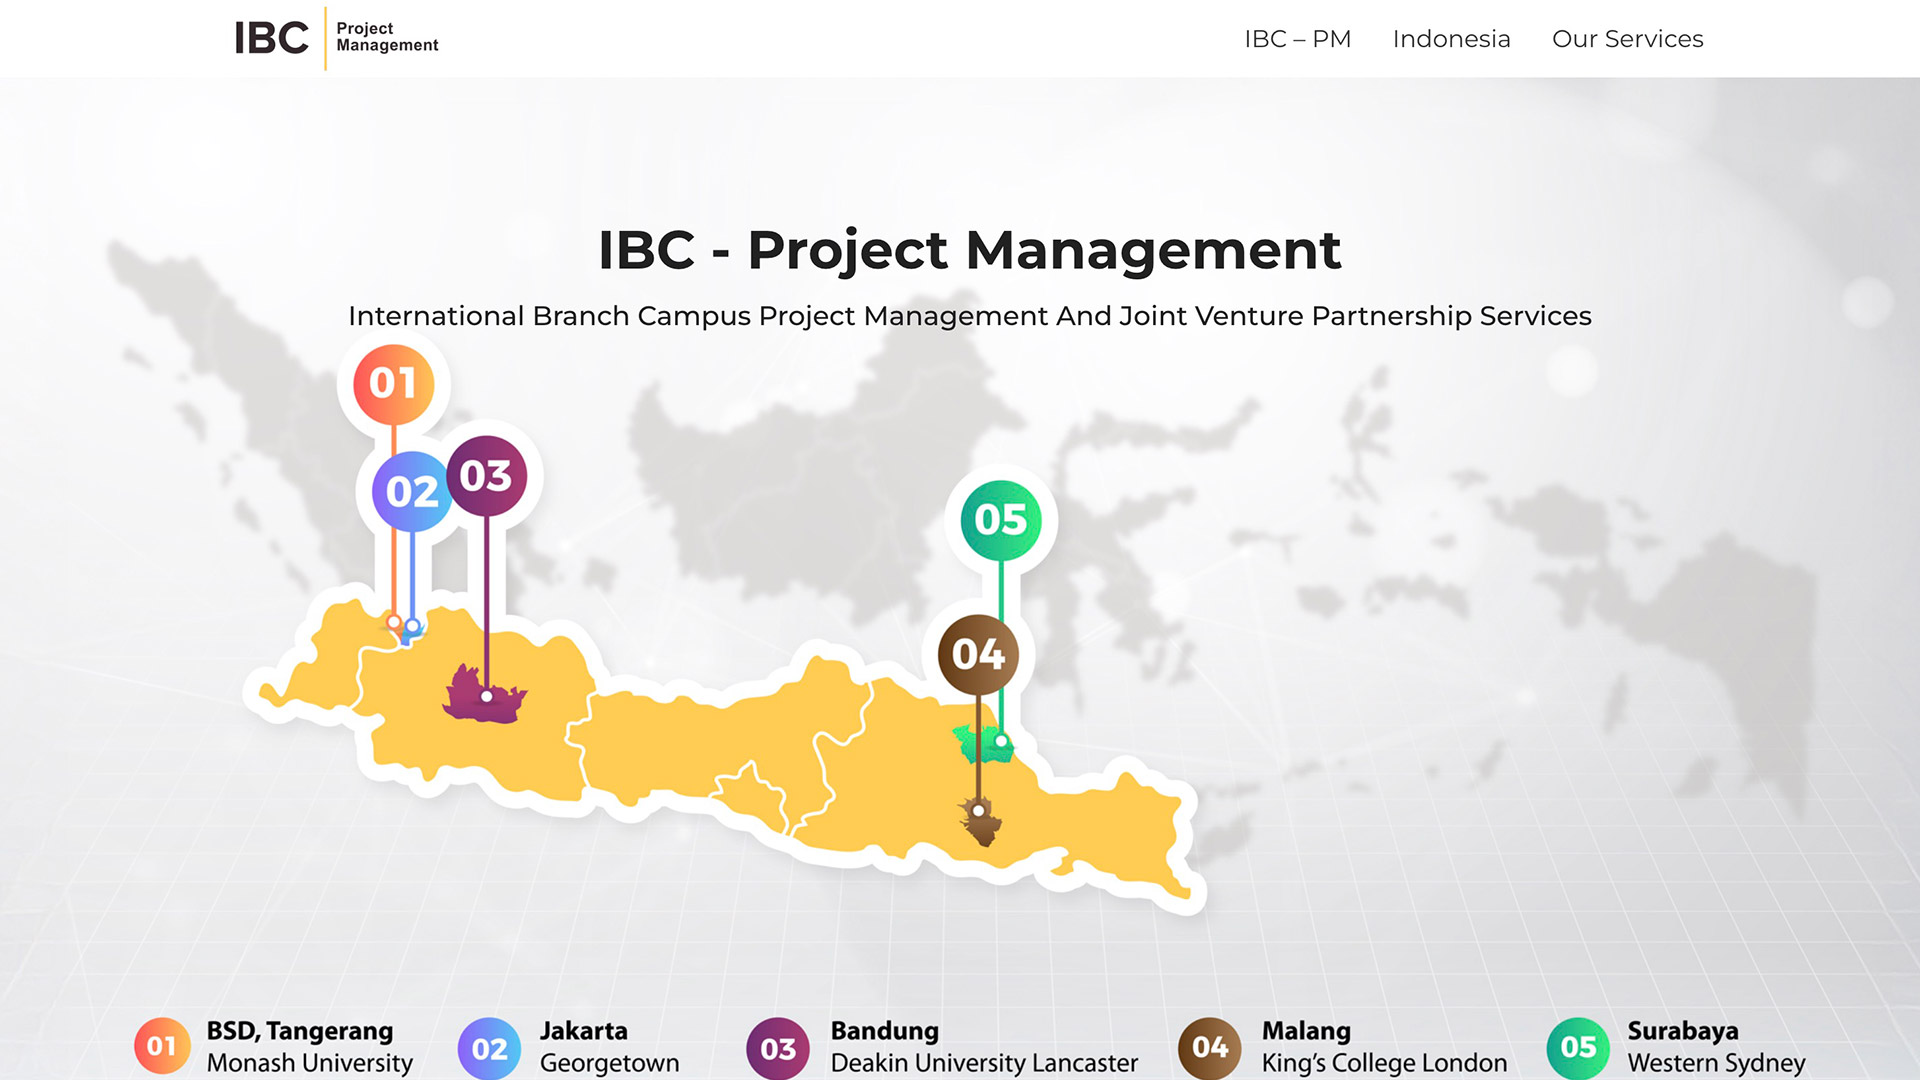Click the green 05 map pin

(1001, 520)
